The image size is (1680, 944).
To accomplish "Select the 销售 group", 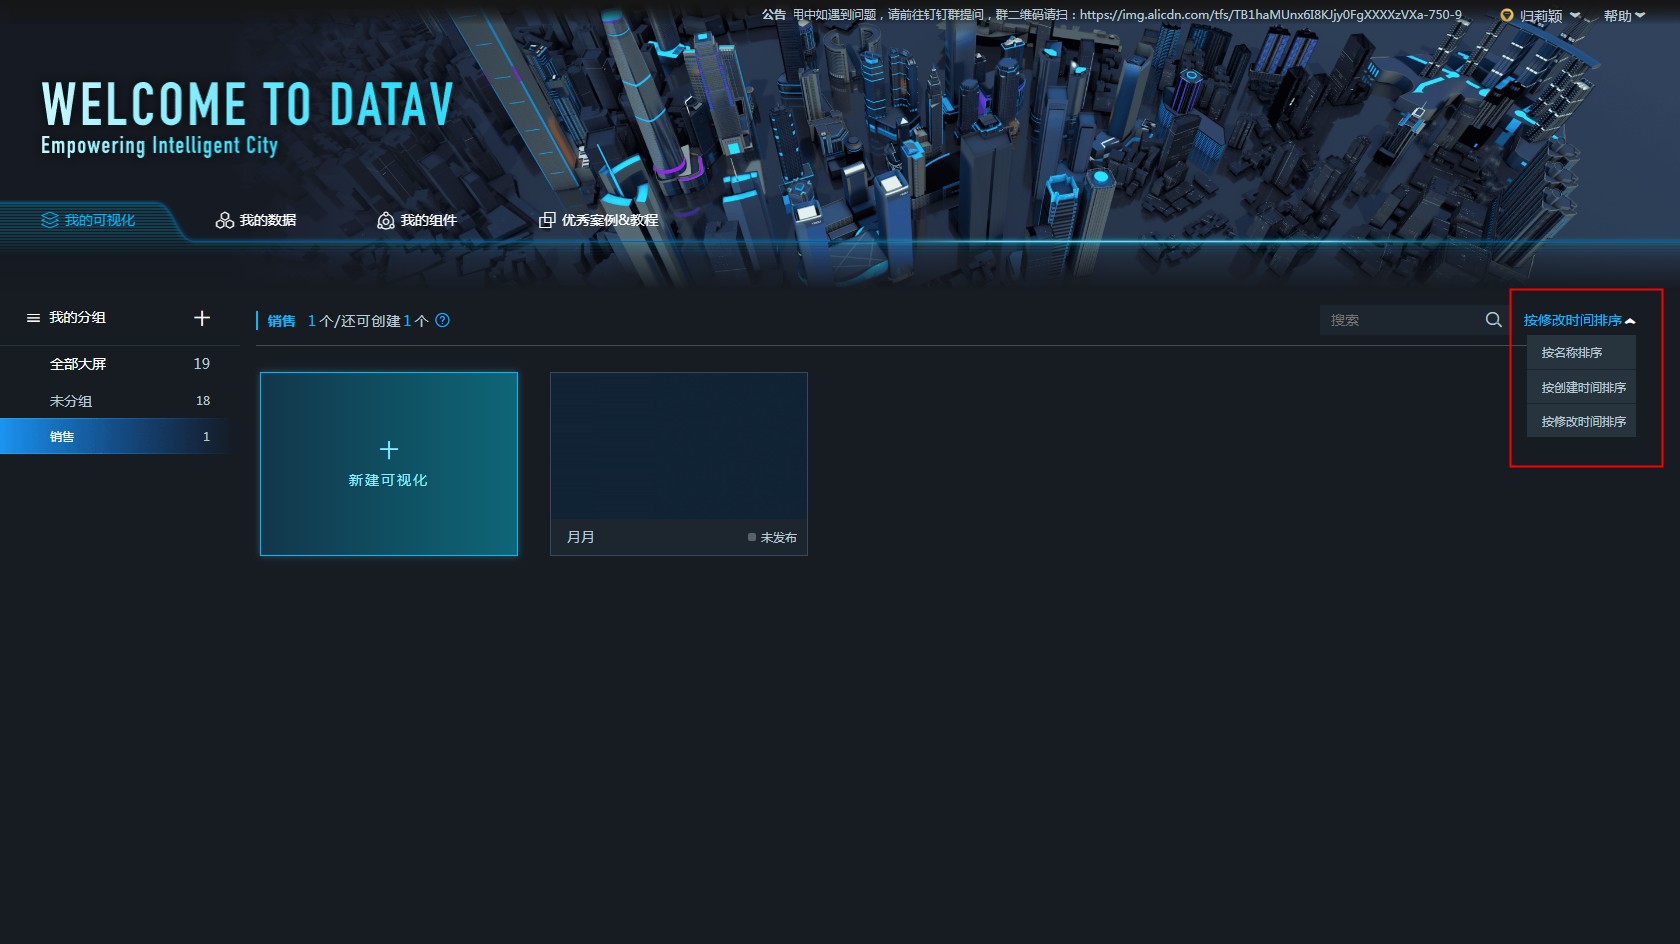I will pos(120,437).
